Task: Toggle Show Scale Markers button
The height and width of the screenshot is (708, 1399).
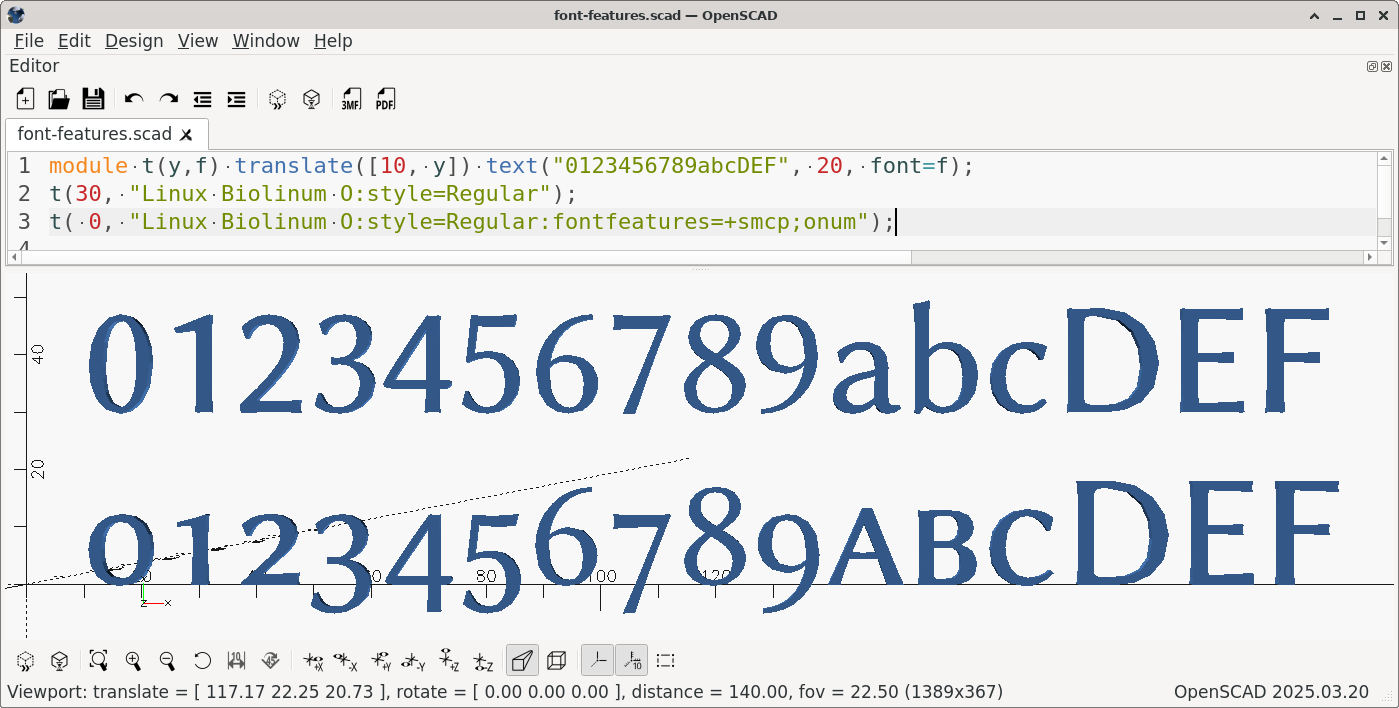Action: (x=631, y=660)
